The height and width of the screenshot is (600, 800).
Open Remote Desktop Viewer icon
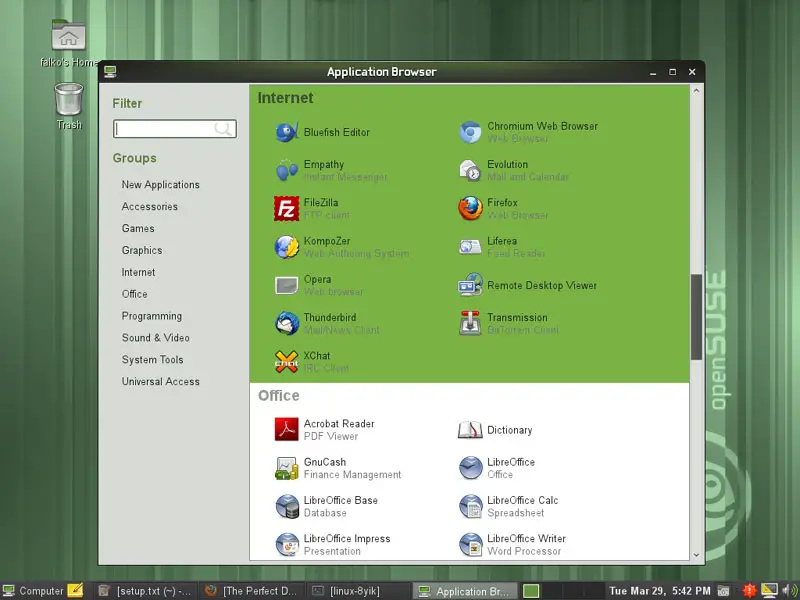tap(470, 285)
